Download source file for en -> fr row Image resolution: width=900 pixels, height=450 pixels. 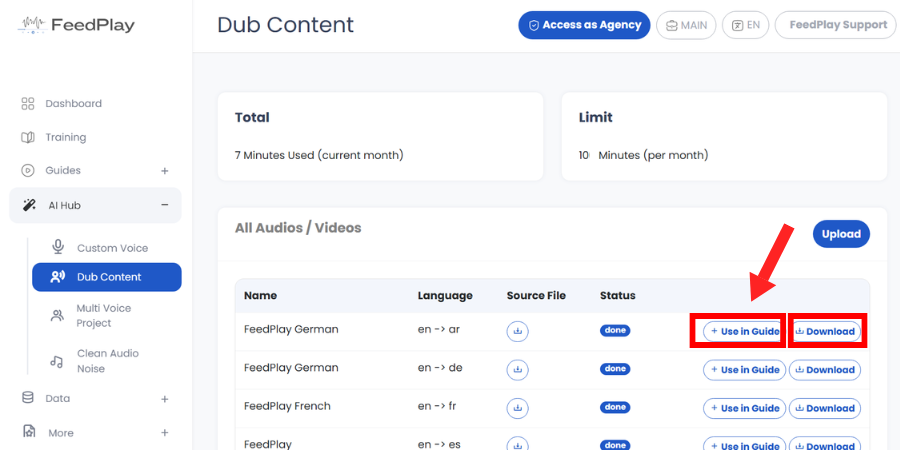point(518,408)
